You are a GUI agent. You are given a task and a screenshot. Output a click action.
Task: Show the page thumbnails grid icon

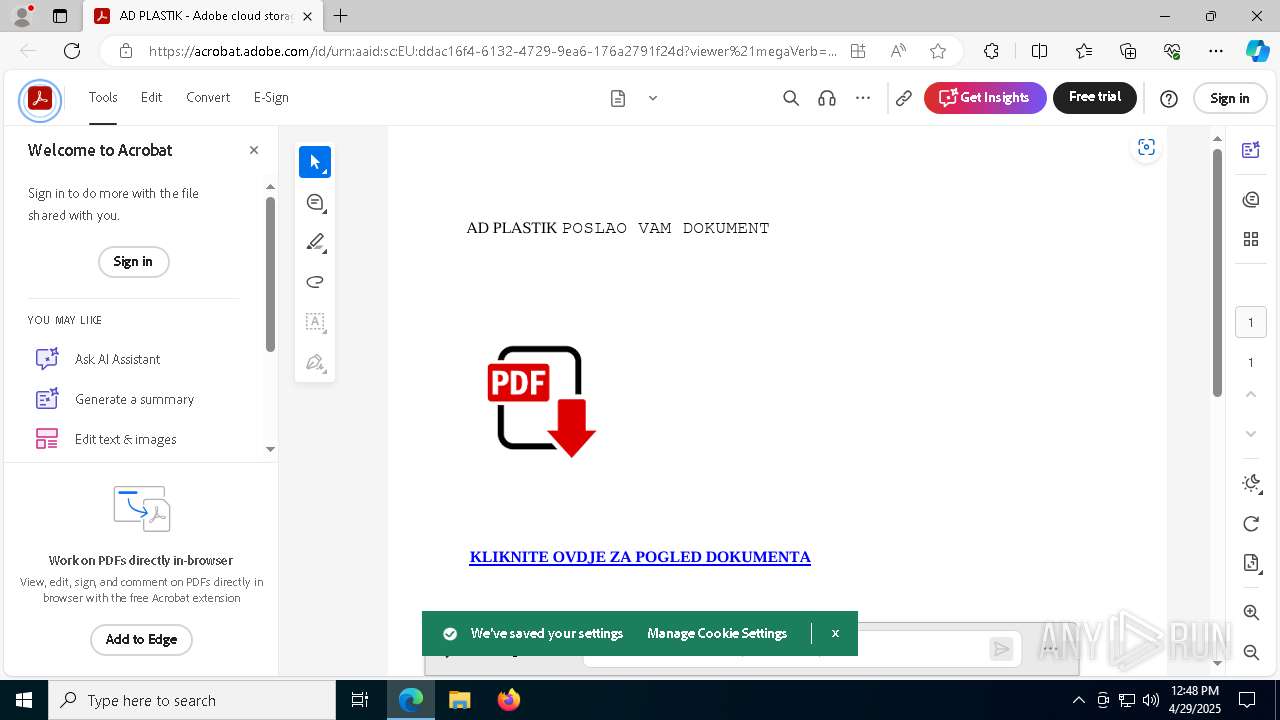(1251, 239)
